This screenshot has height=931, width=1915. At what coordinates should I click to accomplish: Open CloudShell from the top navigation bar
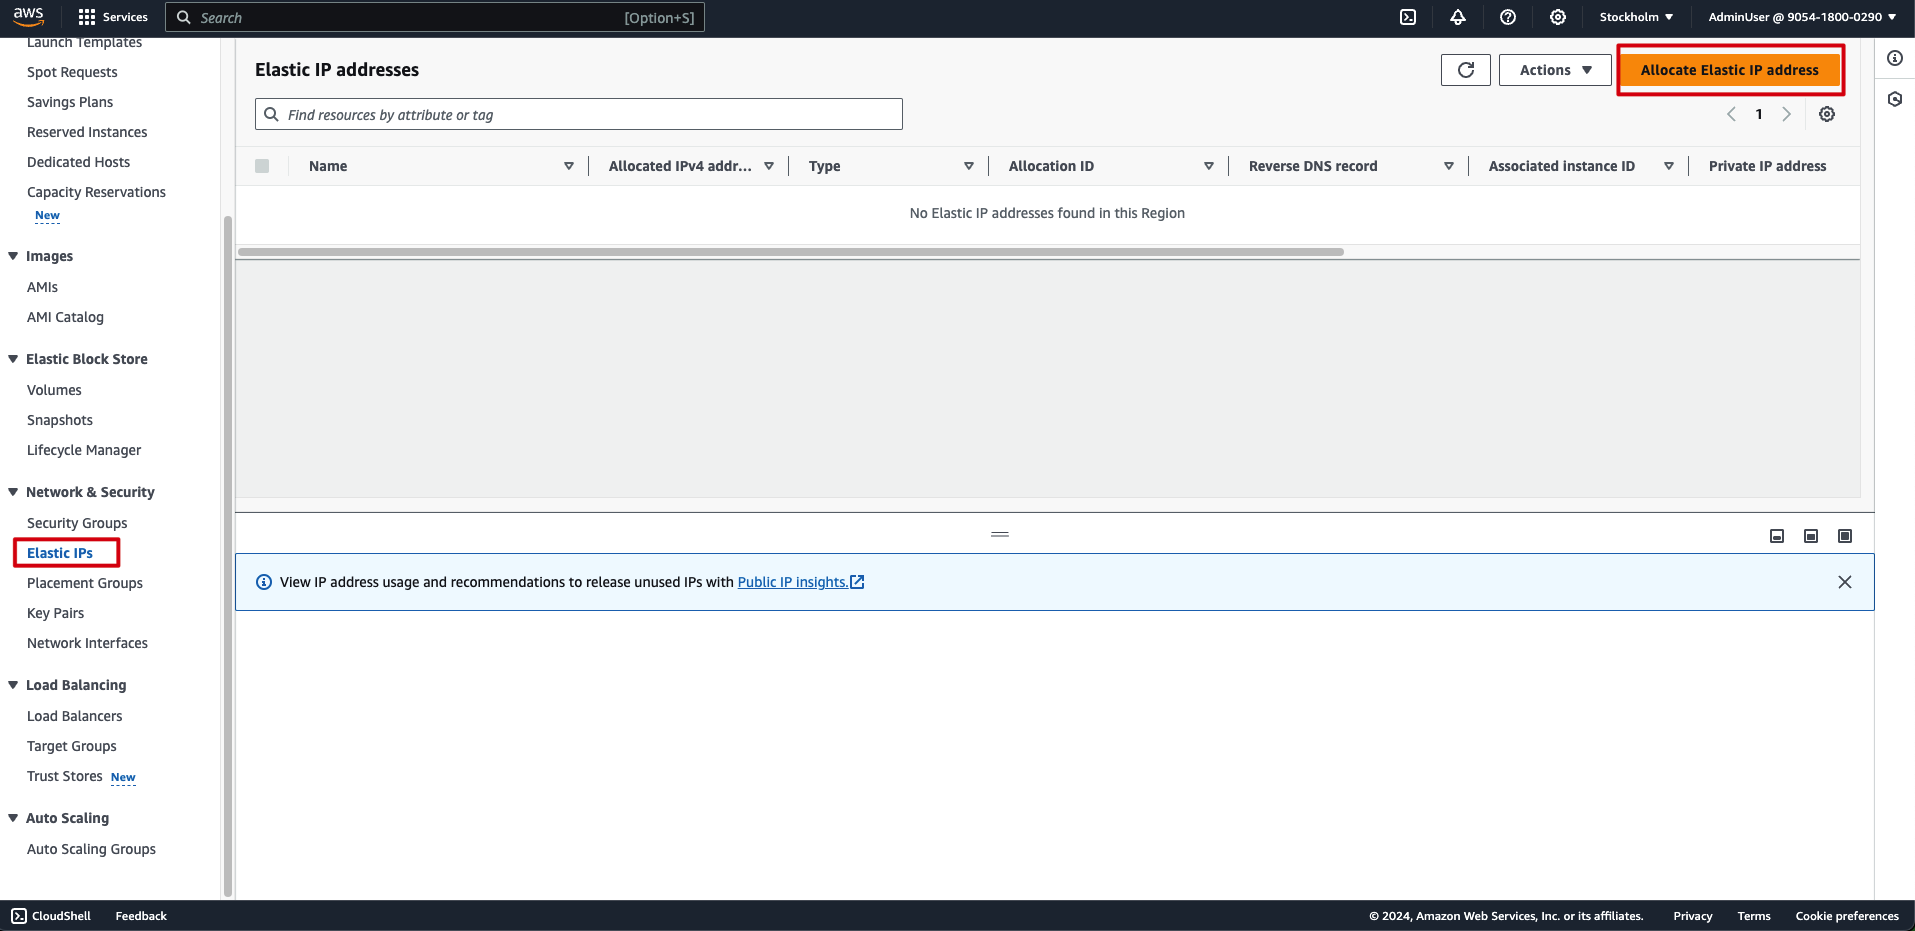(x=1408, y=17)
